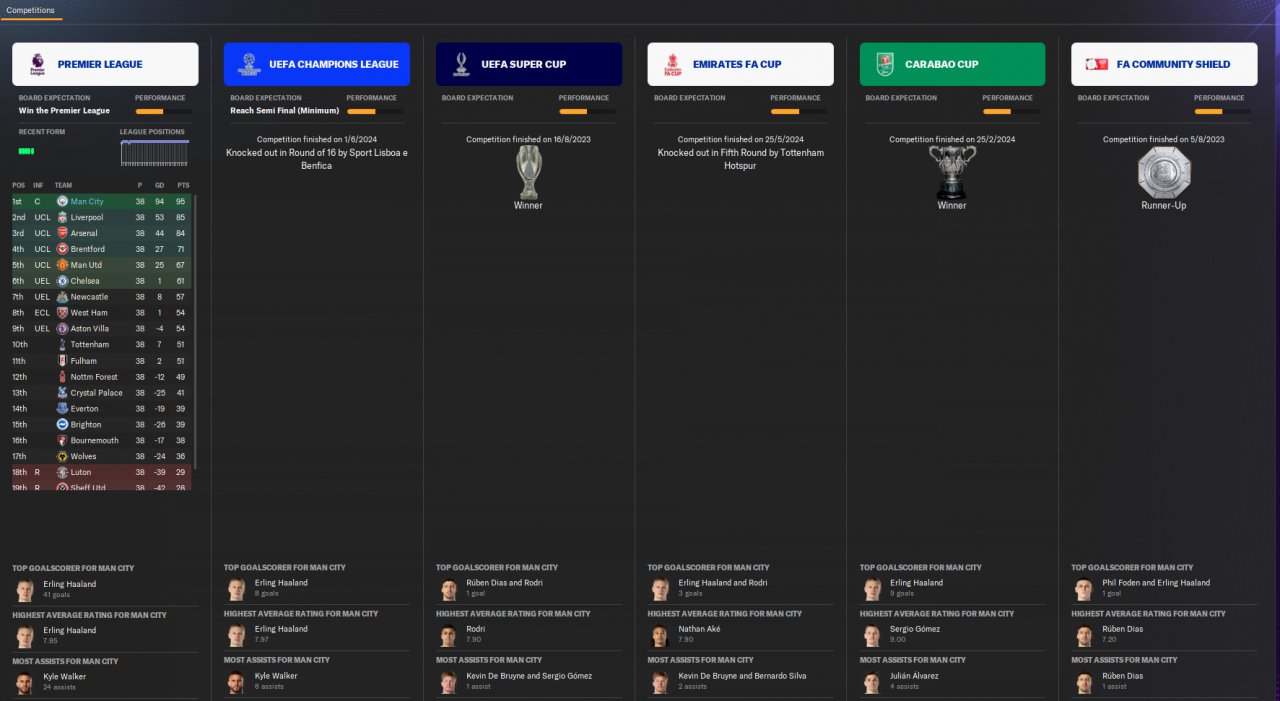This screenshot has width=1280, height=701.
Task: Click the FA Community Shield trophy image
Action: (1164, 172)
